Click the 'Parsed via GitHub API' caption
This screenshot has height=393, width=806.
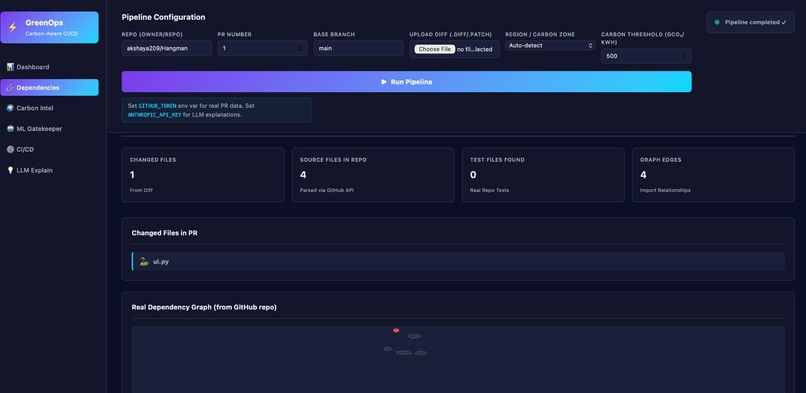pos(327,191)
